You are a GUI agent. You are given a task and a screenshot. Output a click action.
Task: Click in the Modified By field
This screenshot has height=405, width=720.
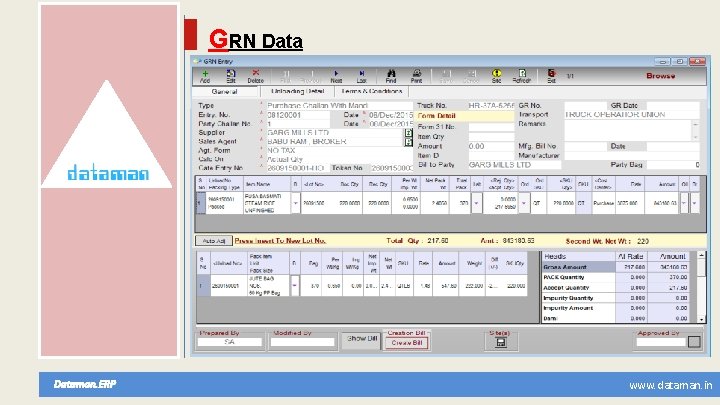tap(302, 342)
